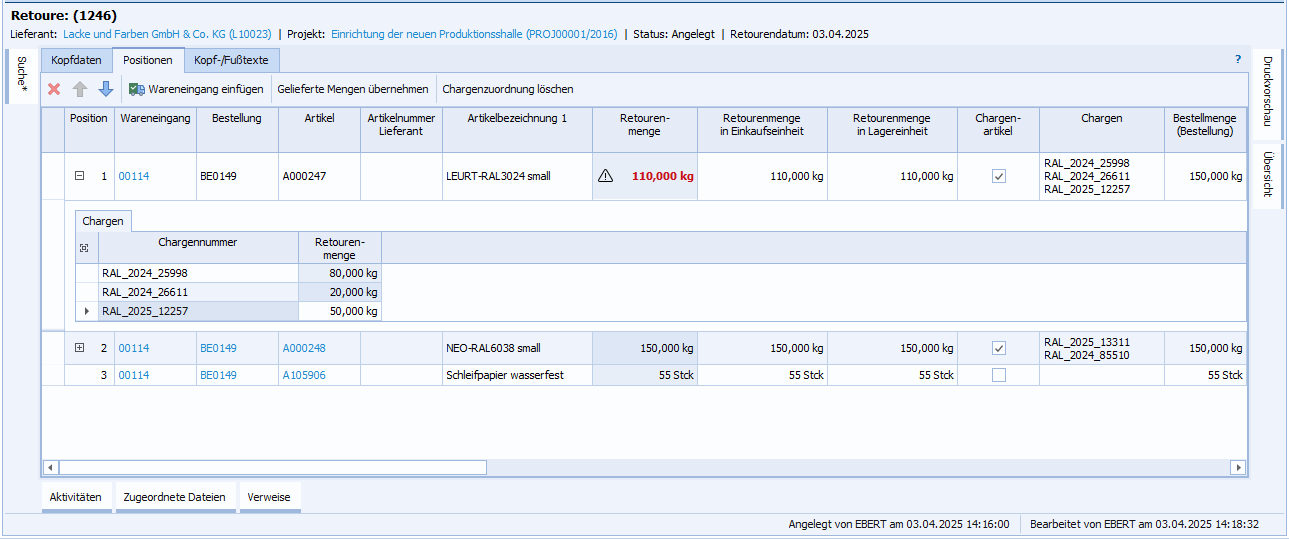Click the Chargen grid selector icon
Image resolution: width=1289 pixels, height=539 pixels.
[83, 247]
